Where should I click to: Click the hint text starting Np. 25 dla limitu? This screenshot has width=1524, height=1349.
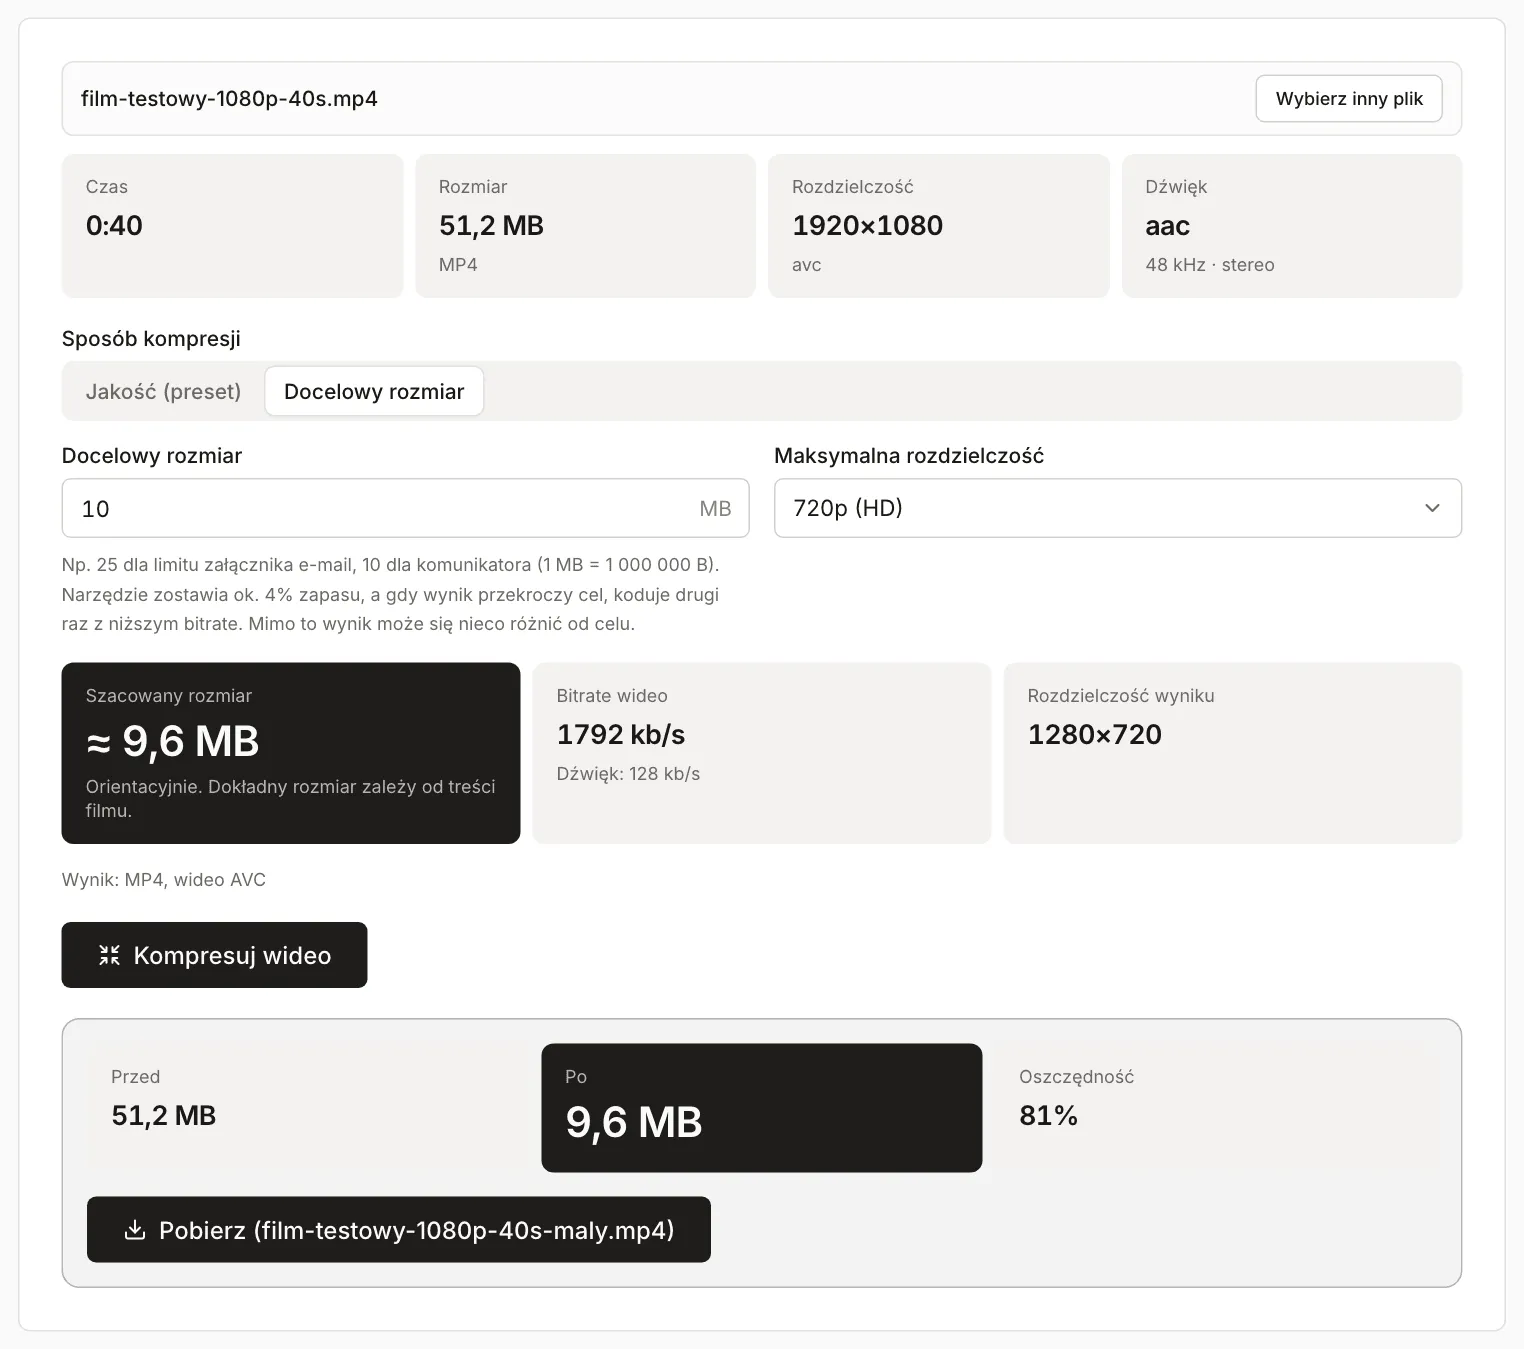(x=391, y=594)
